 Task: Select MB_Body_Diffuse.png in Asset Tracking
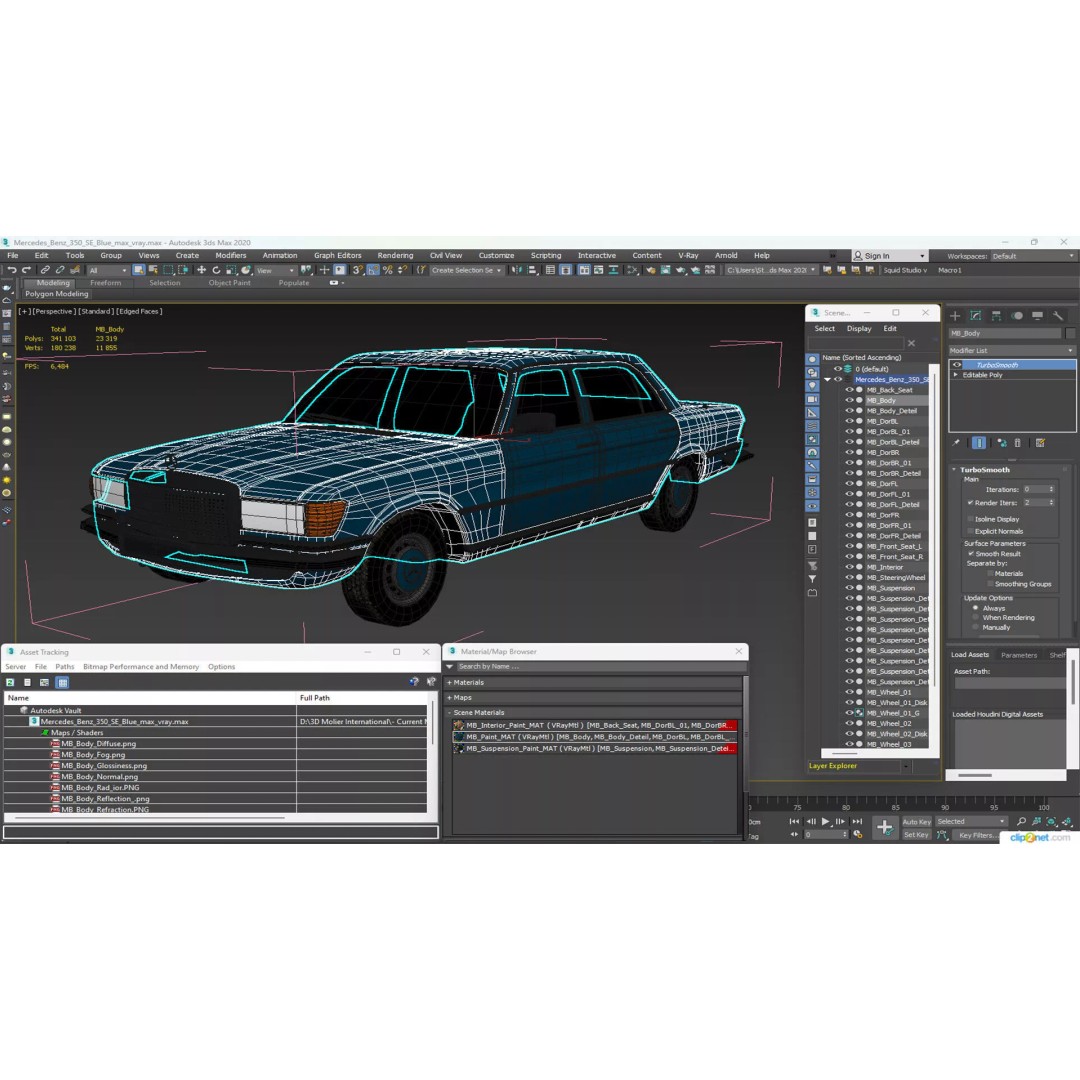tap(98, 744)
